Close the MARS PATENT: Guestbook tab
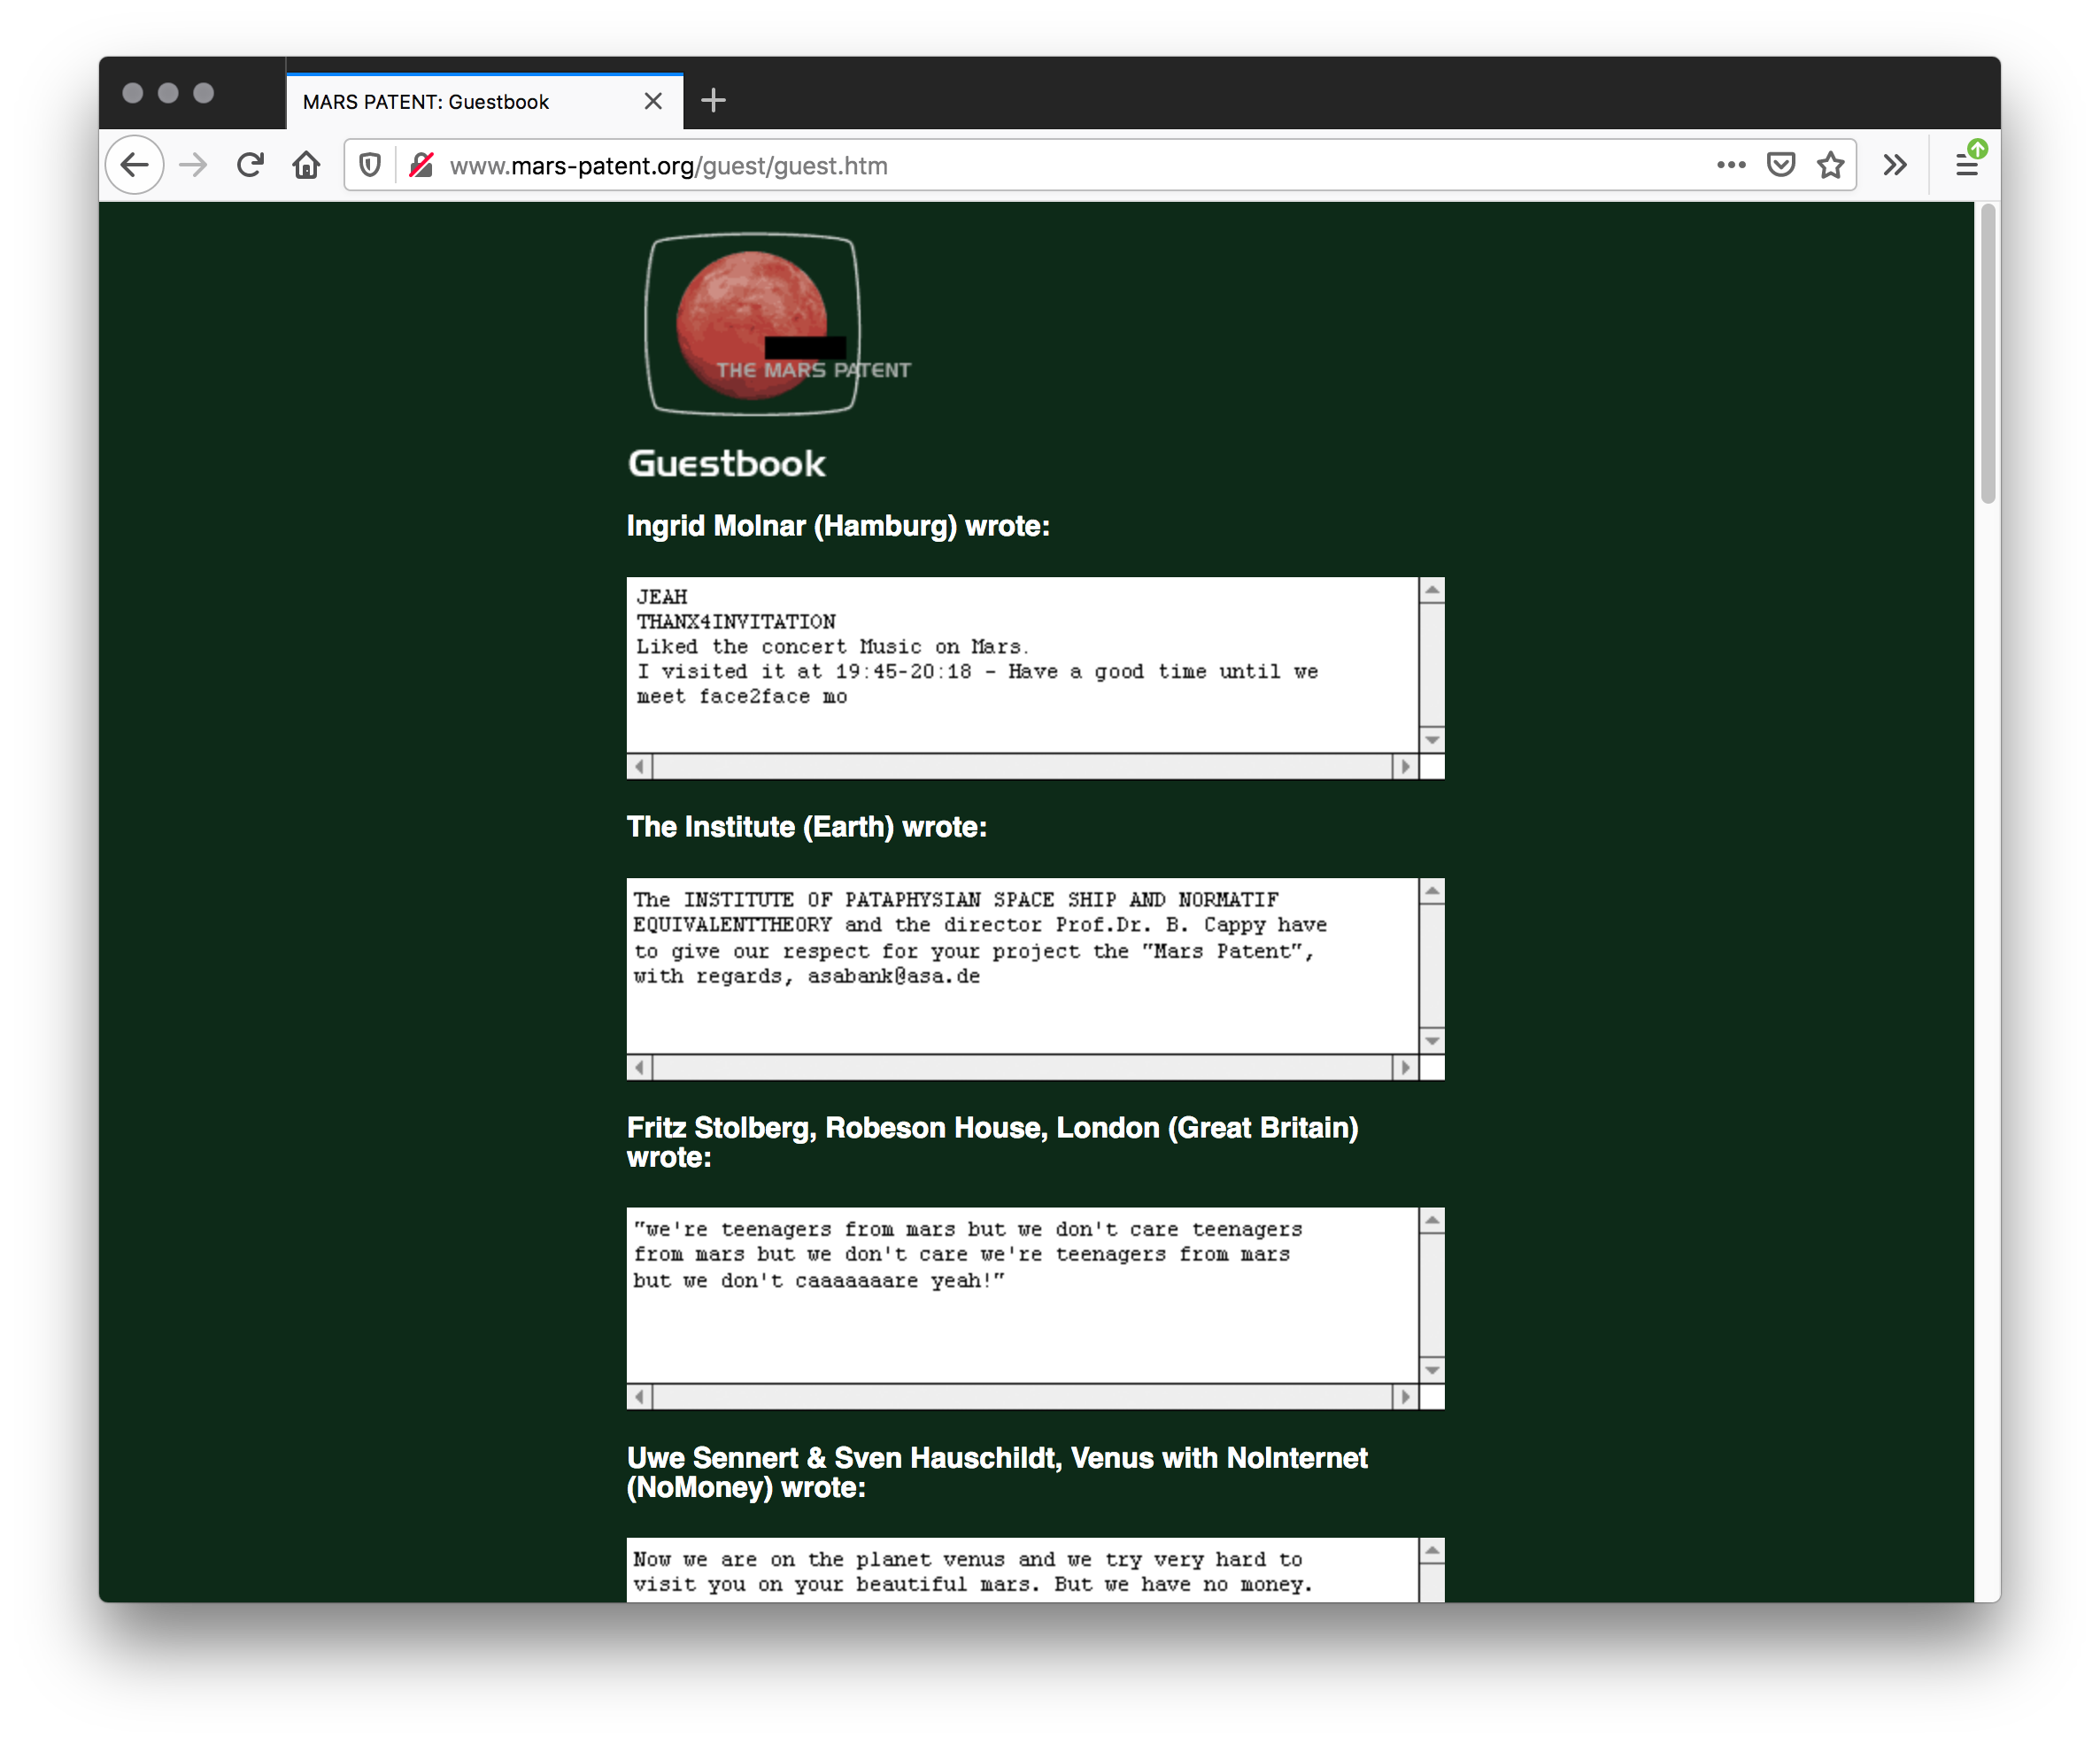The image size is (2100, 1744). [653, 102]
